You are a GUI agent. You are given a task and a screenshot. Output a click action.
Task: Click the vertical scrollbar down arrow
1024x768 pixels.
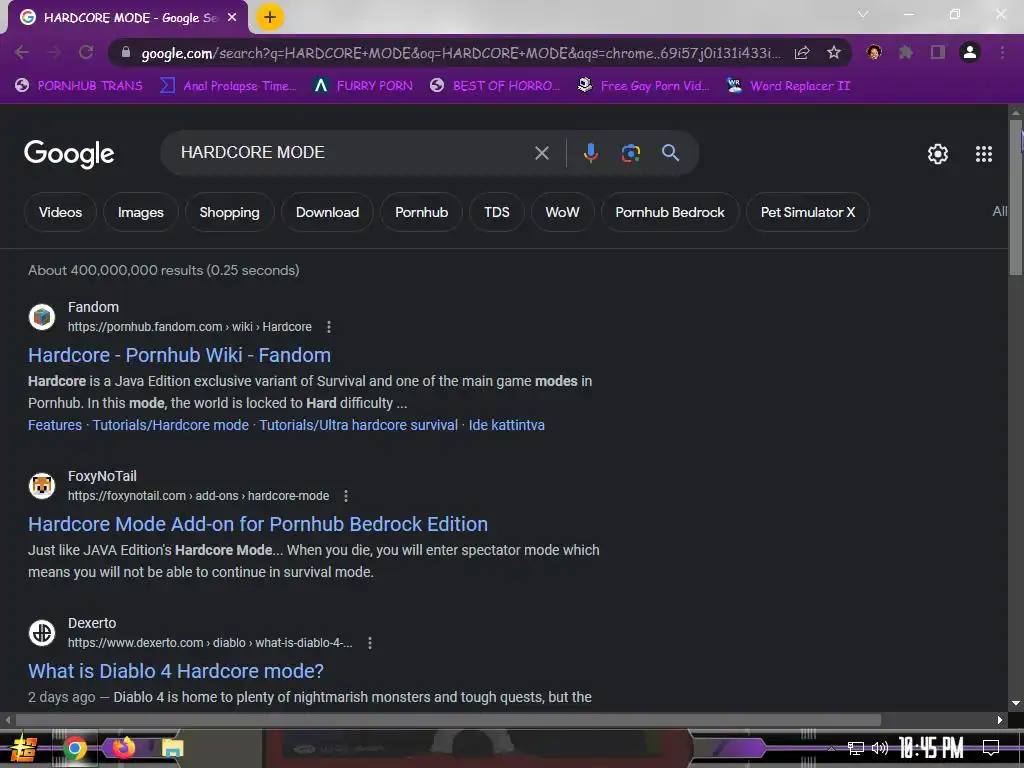[1016, 703]
